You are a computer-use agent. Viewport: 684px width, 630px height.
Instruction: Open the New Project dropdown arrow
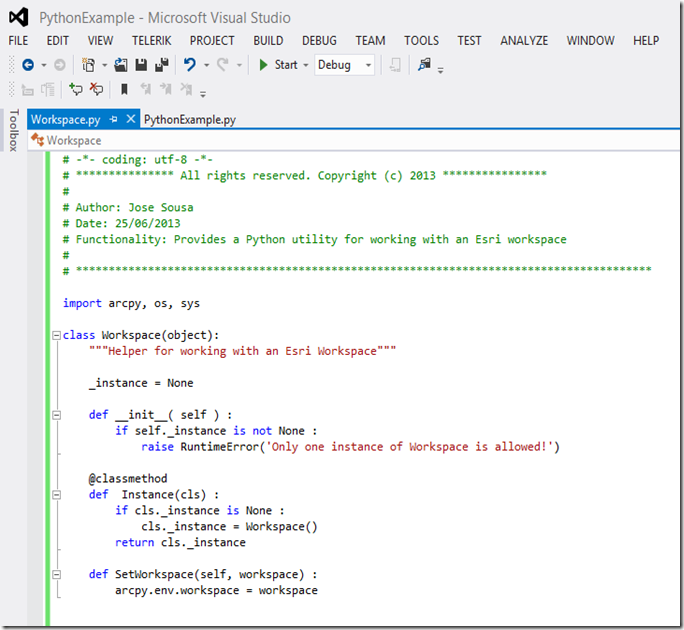(105, 65)
